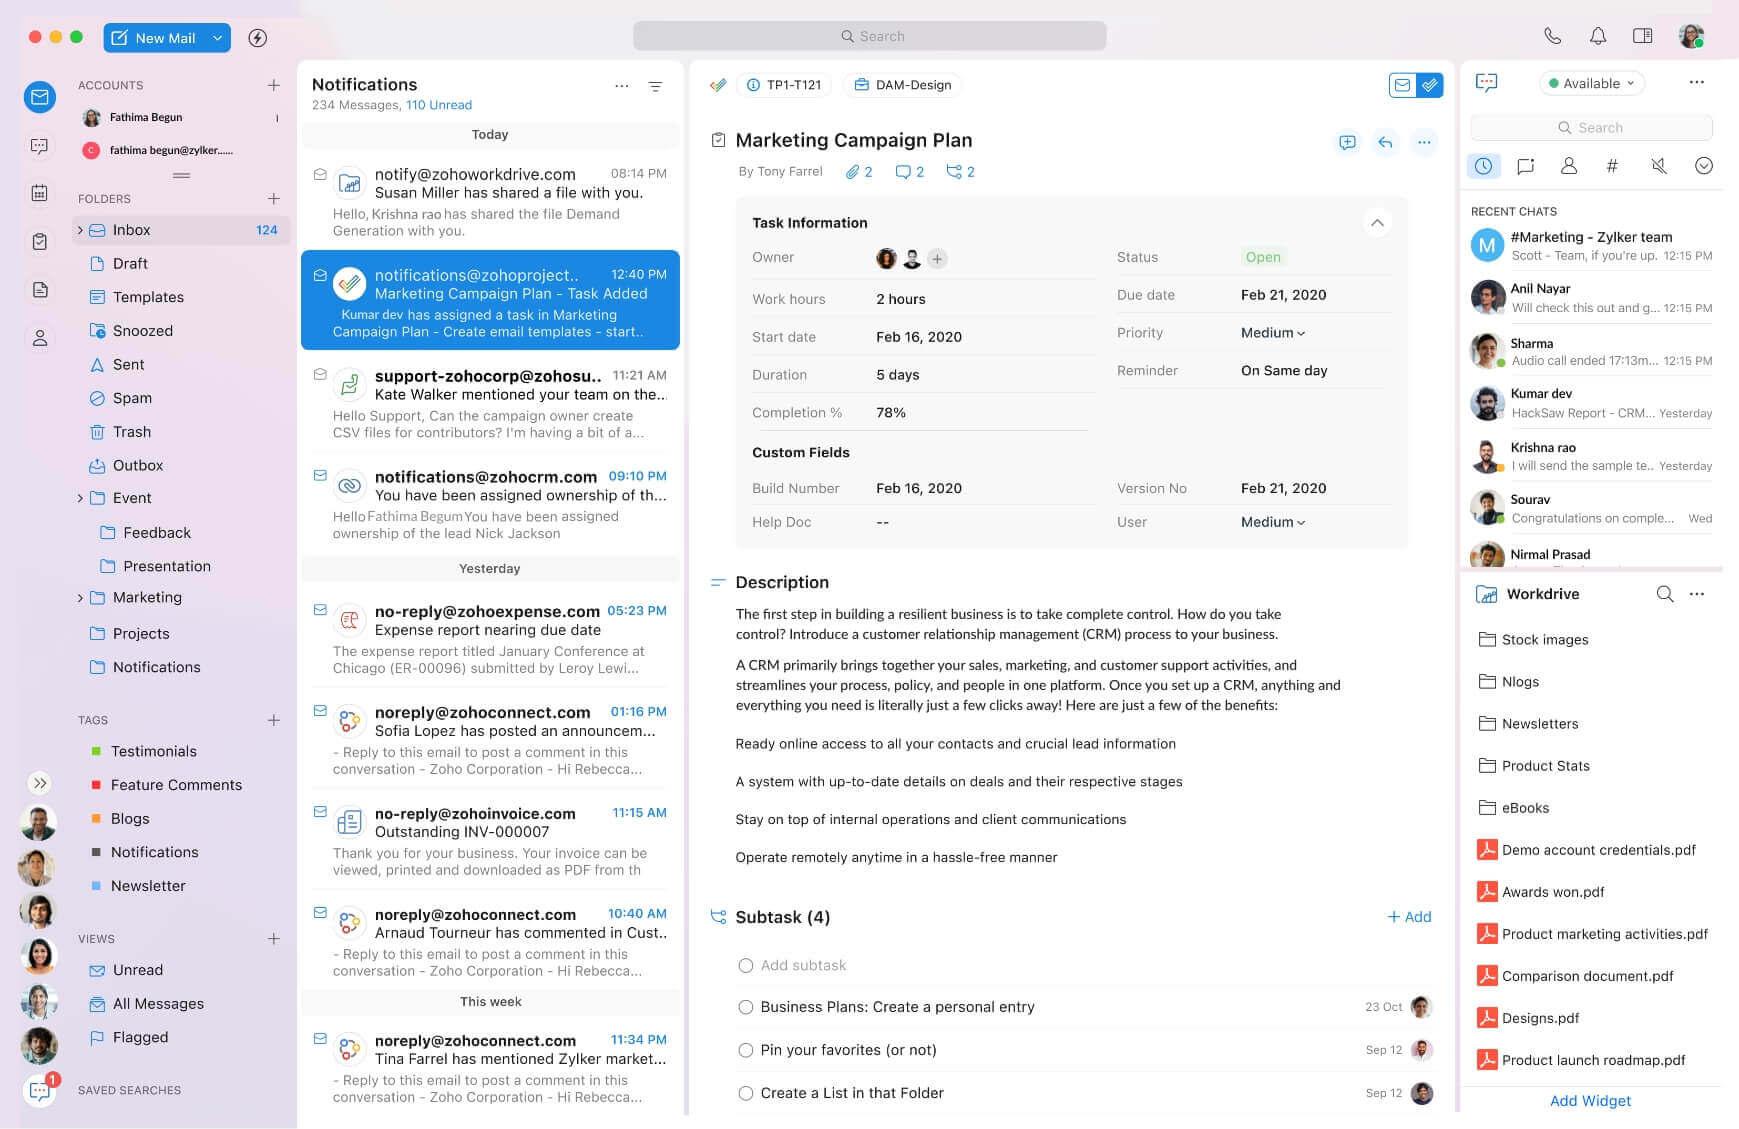1739x1129 pixels.
Task: Open the Mail module in left rail
Action: pos(40,97)
